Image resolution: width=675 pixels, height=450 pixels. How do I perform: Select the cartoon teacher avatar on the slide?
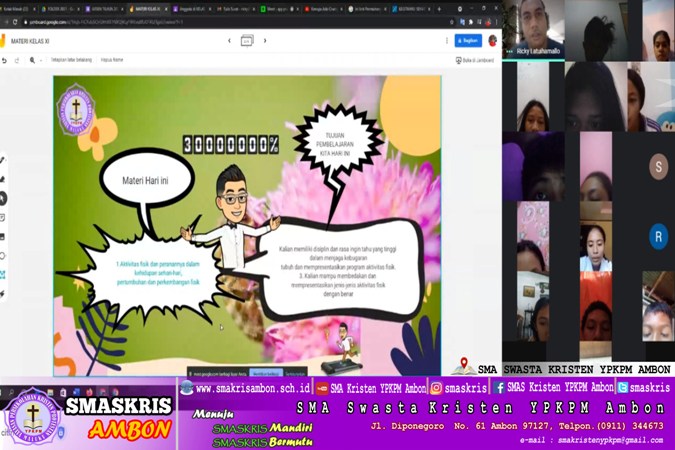coord(232,217)
